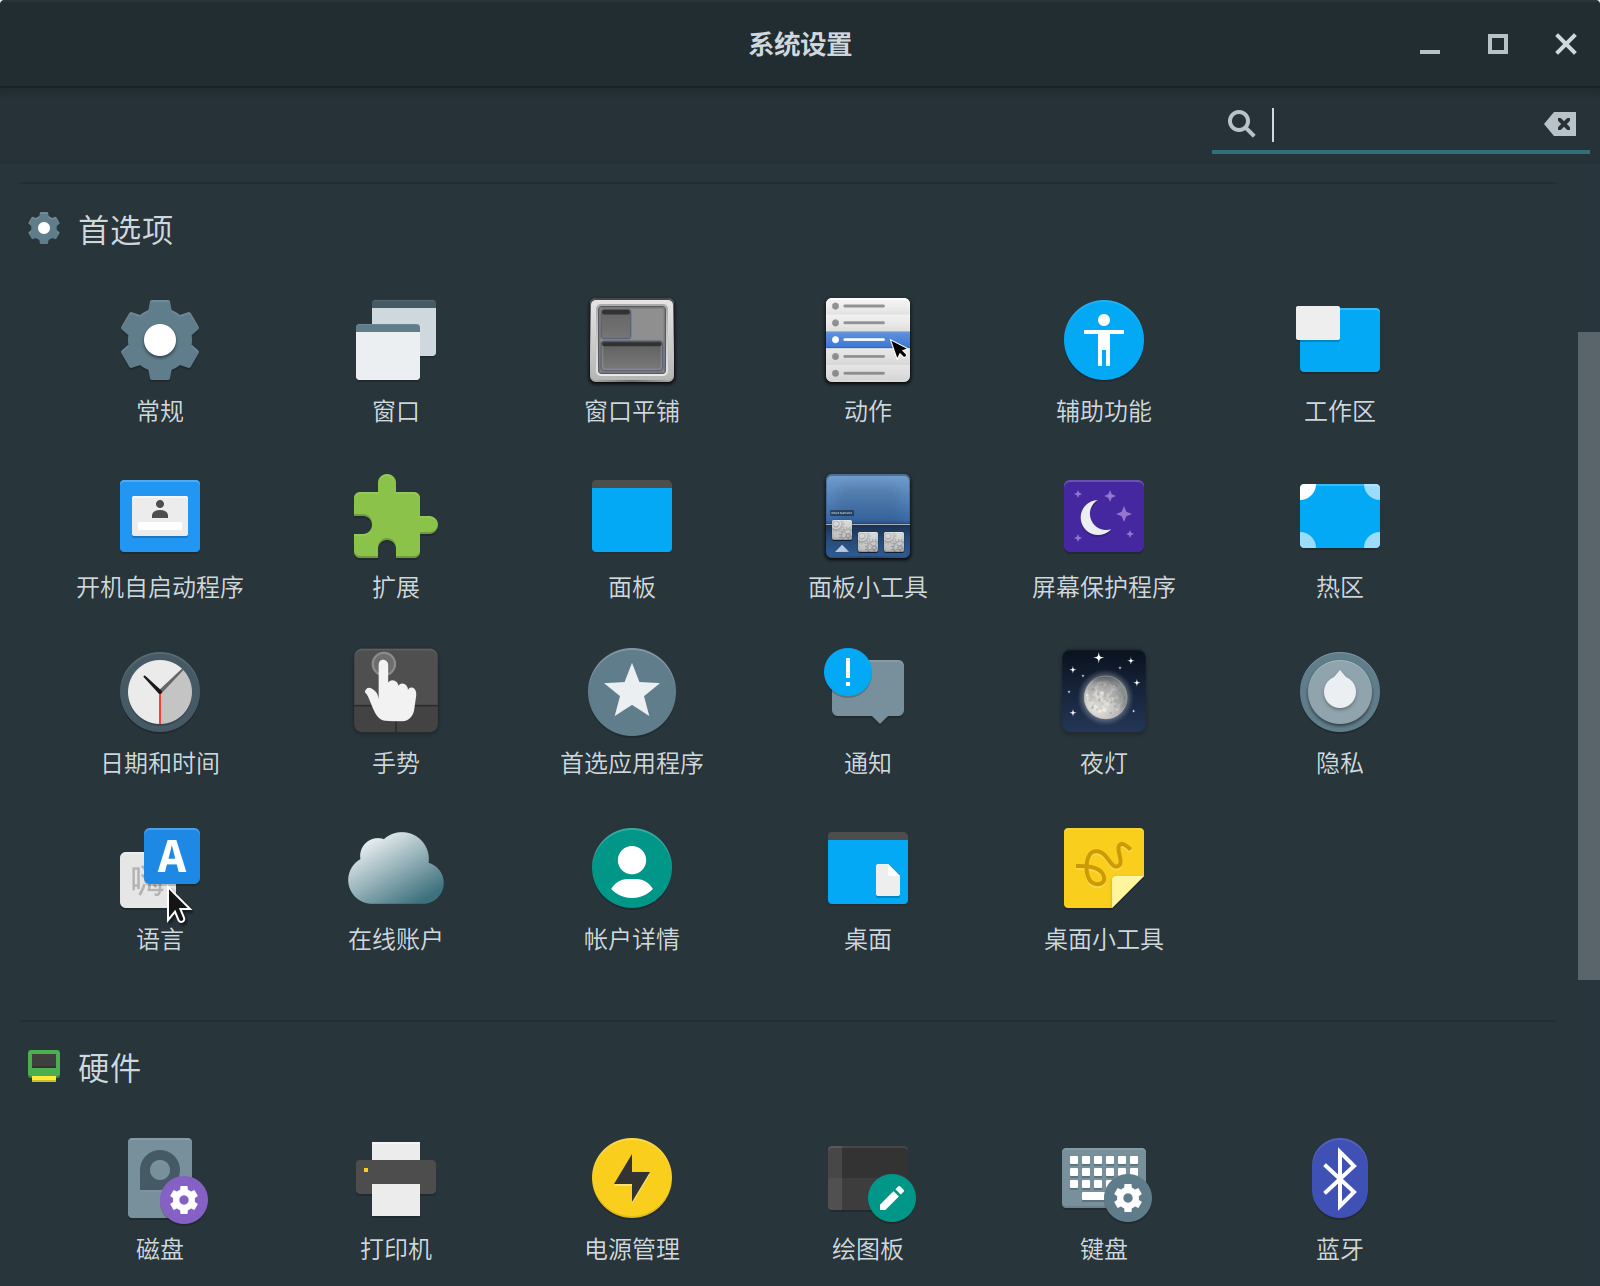The width and height of the screenshot is (1600, 1286).
Task: Open 首选应用程序 preferred applications star icon
Action: [632, 692]
